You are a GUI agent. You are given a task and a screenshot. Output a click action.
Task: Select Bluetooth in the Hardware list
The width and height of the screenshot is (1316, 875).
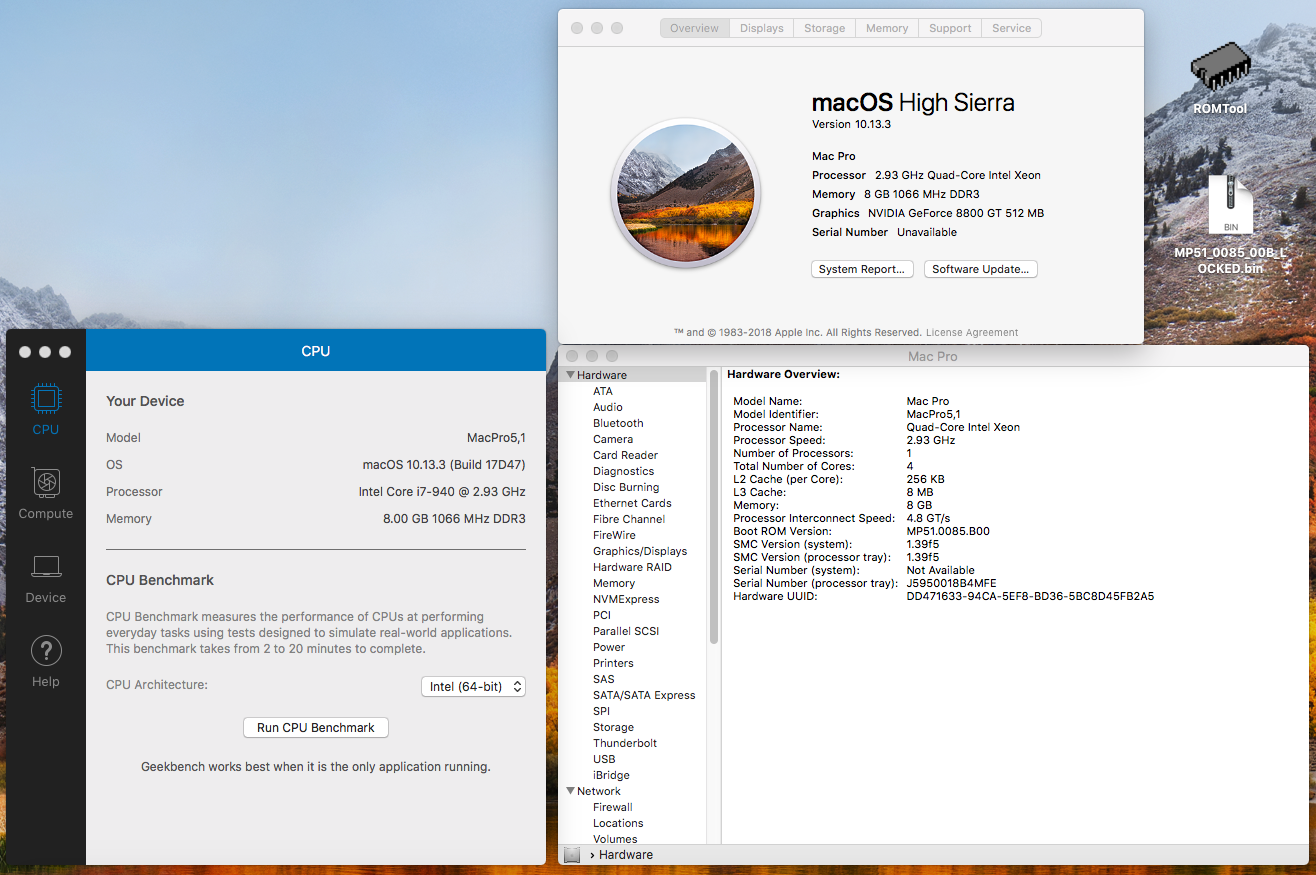tap(618, 423)
